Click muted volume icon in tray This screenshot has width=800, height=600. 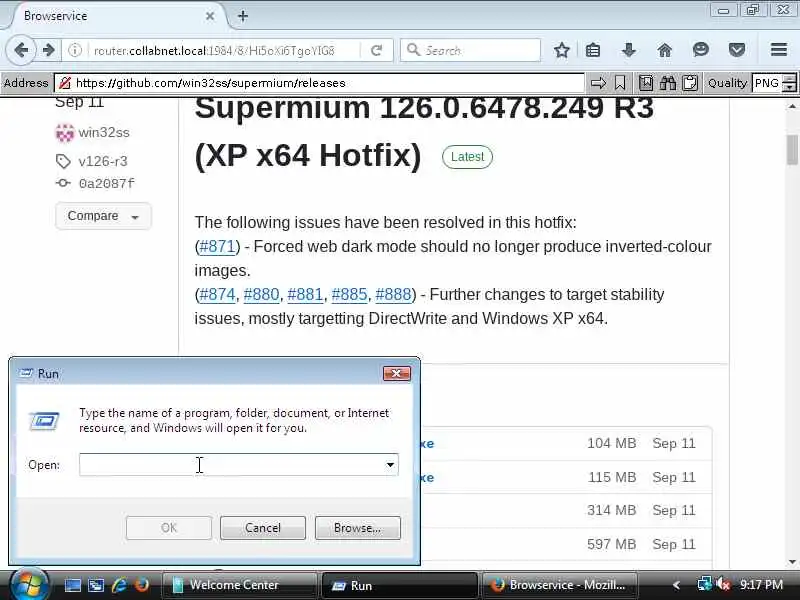tap(723, 584)
